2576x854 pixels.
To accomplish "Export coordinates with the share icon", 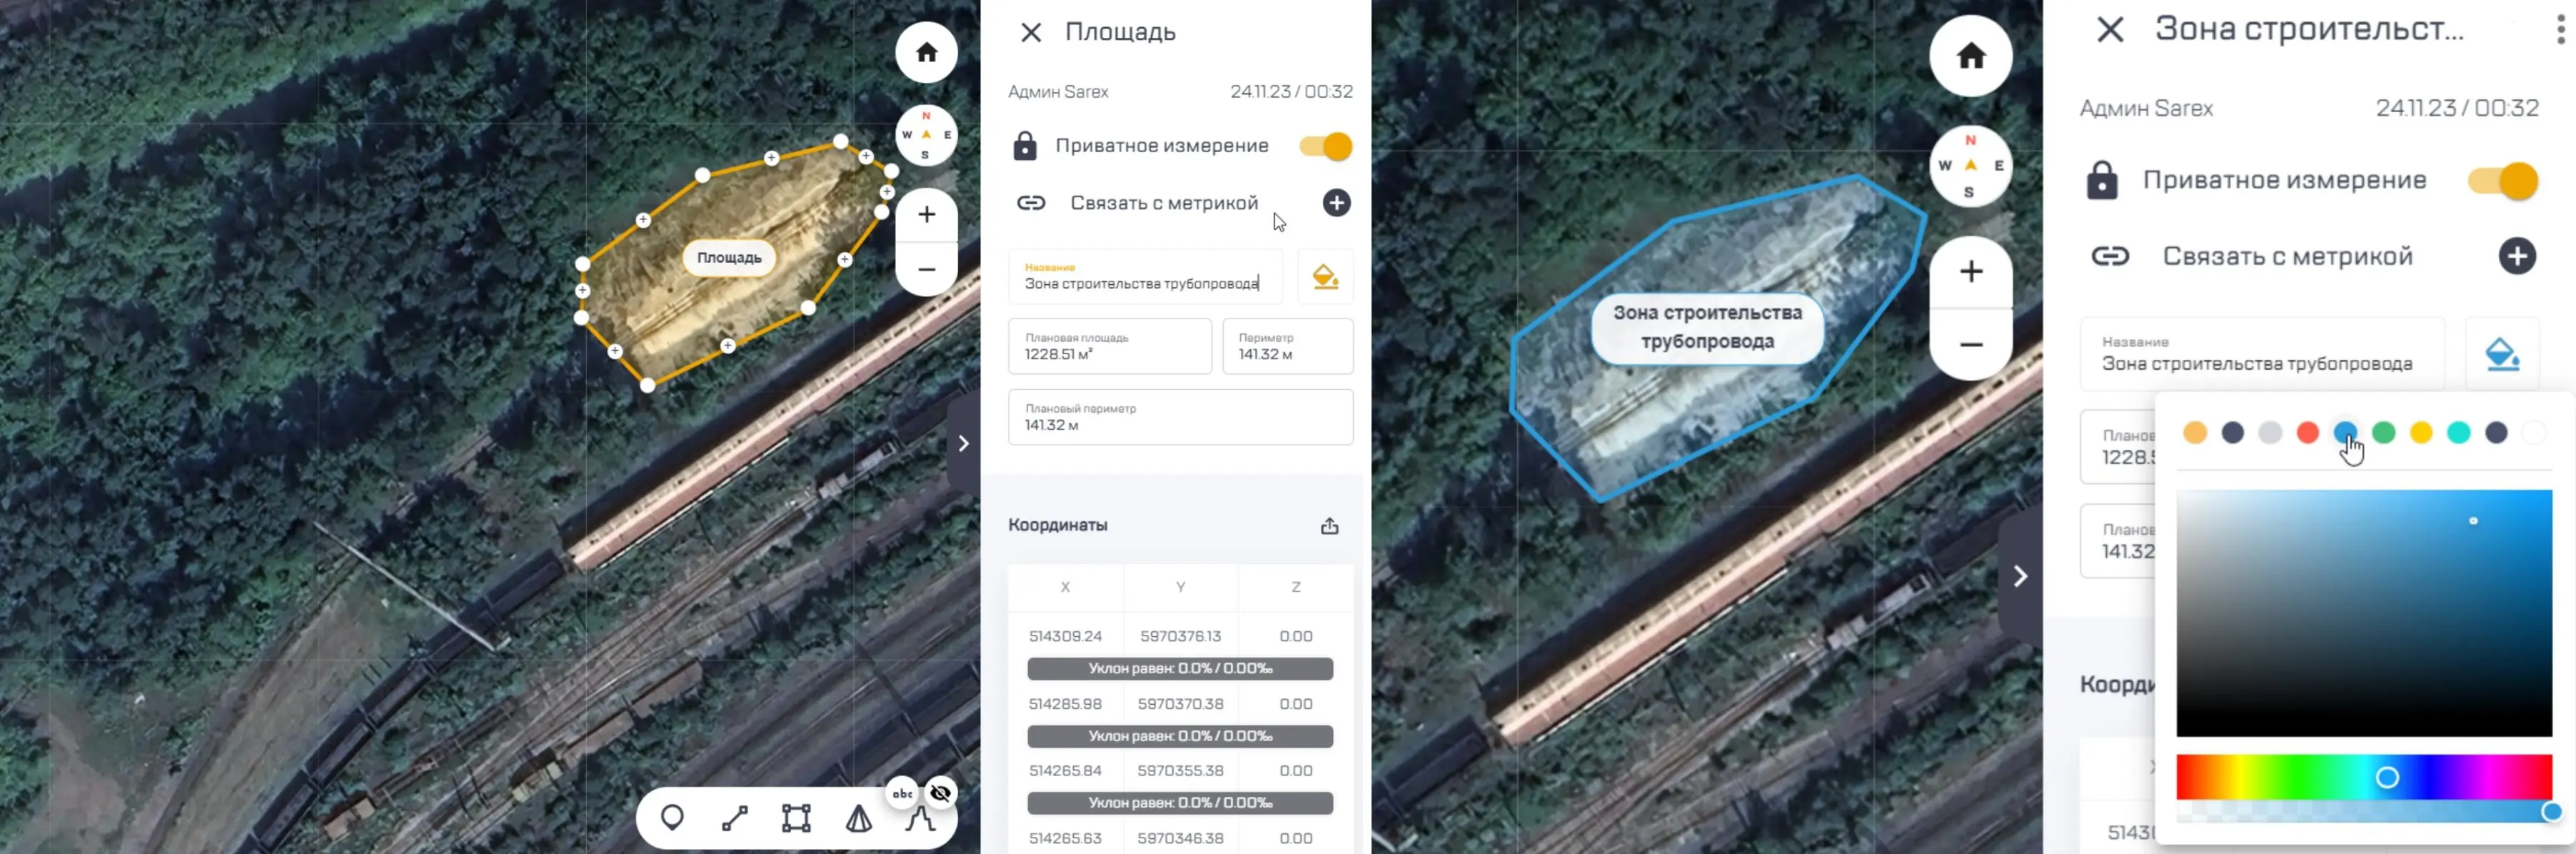I will (x=1329, y=526).
